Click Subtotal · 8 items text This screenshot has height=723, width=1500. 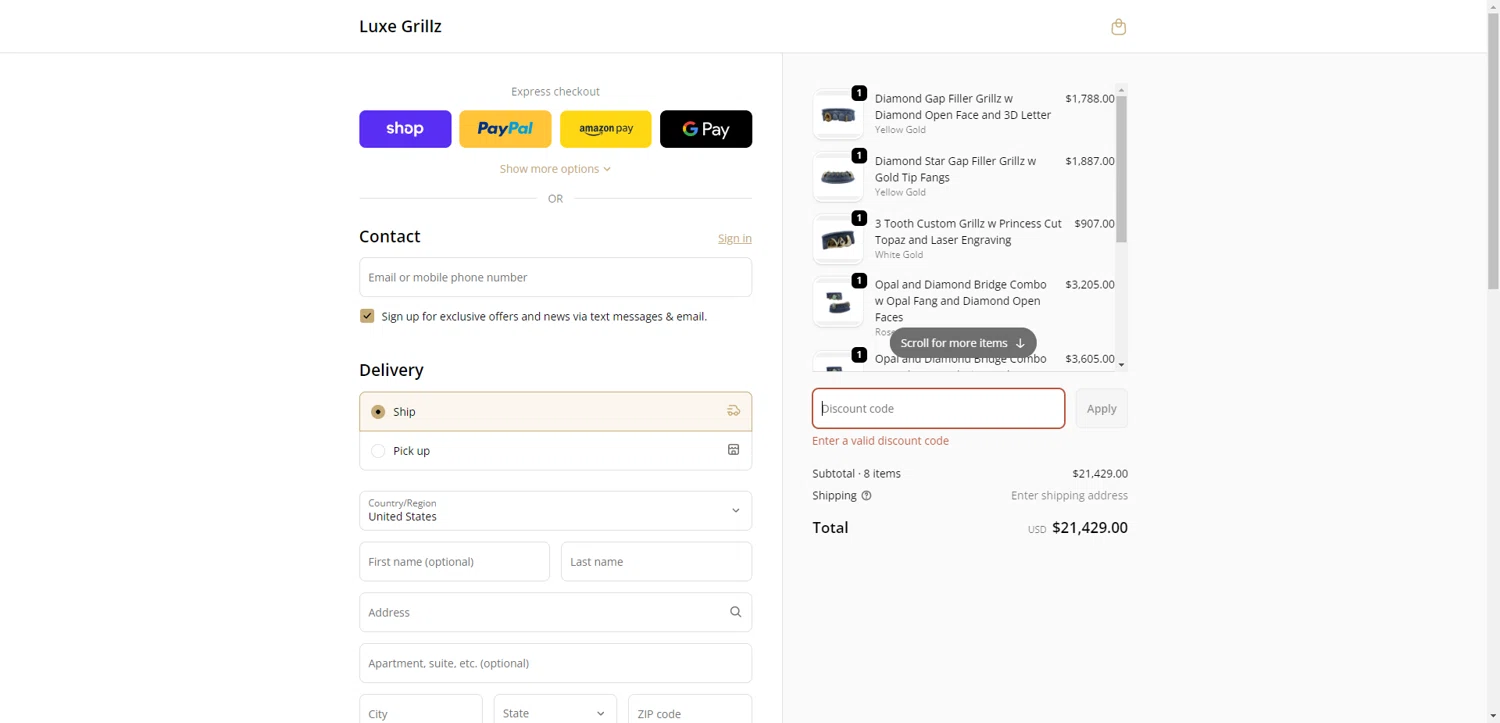(856, 474)
